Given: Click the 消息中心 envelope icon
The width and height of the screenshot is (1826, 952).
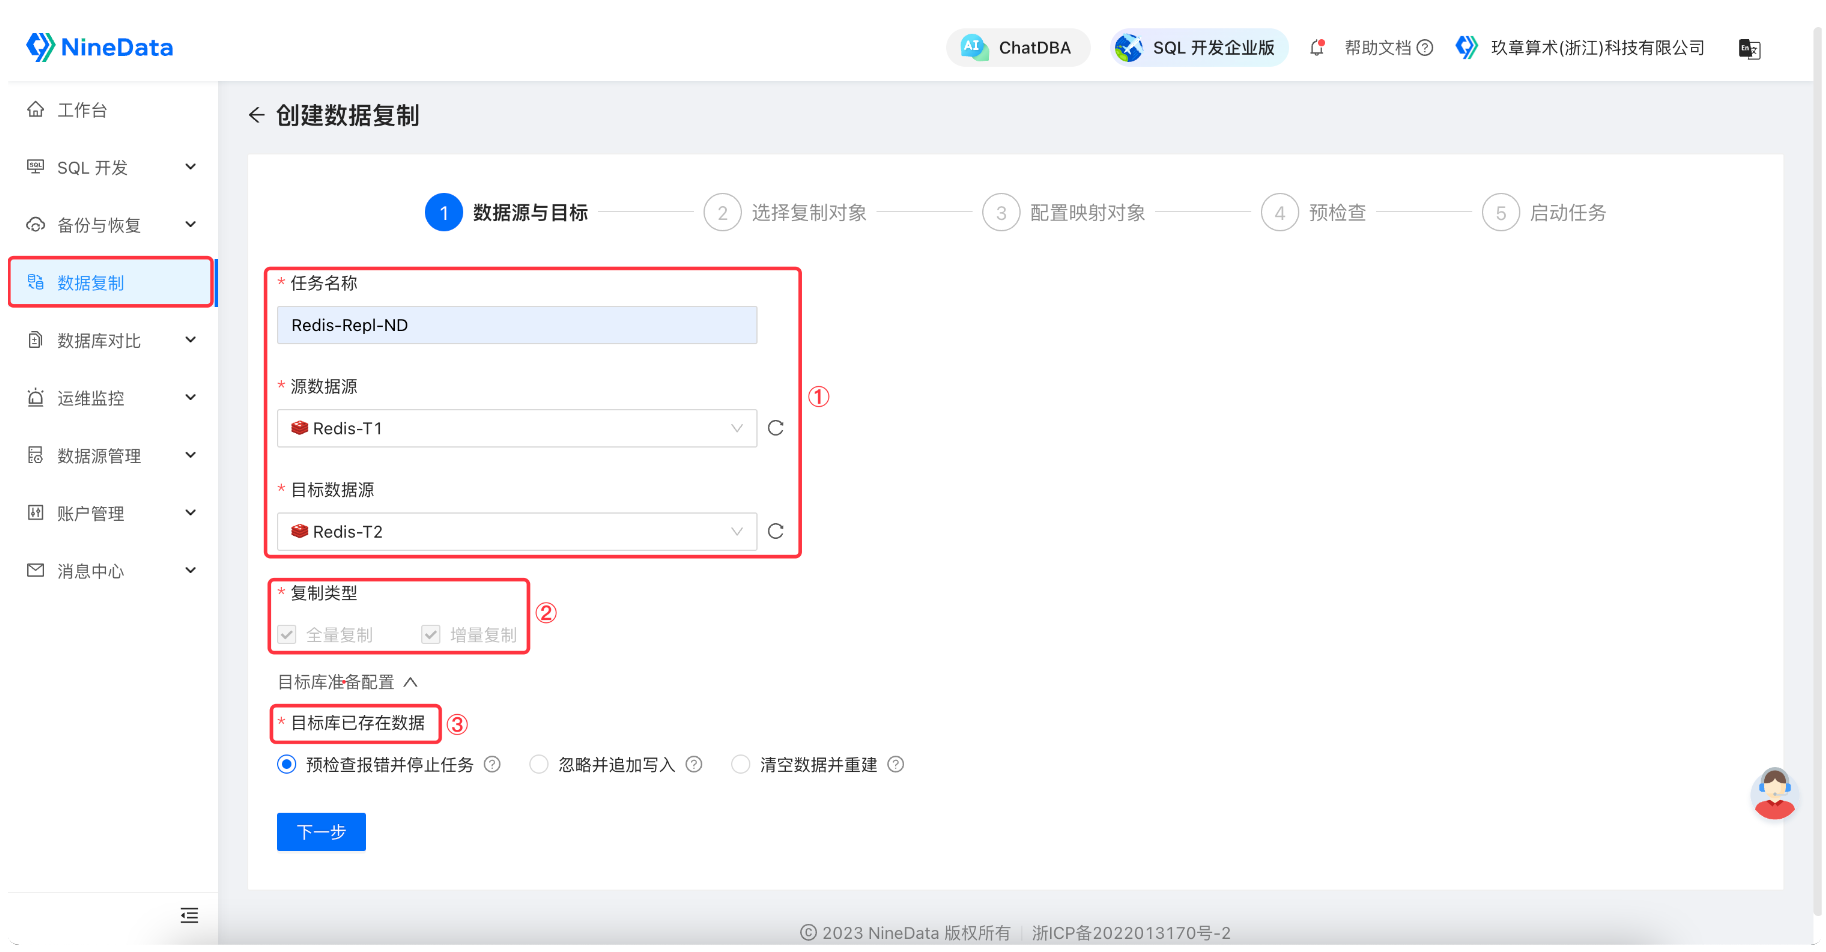Looking at the screenshot, I should click(36, 570).
